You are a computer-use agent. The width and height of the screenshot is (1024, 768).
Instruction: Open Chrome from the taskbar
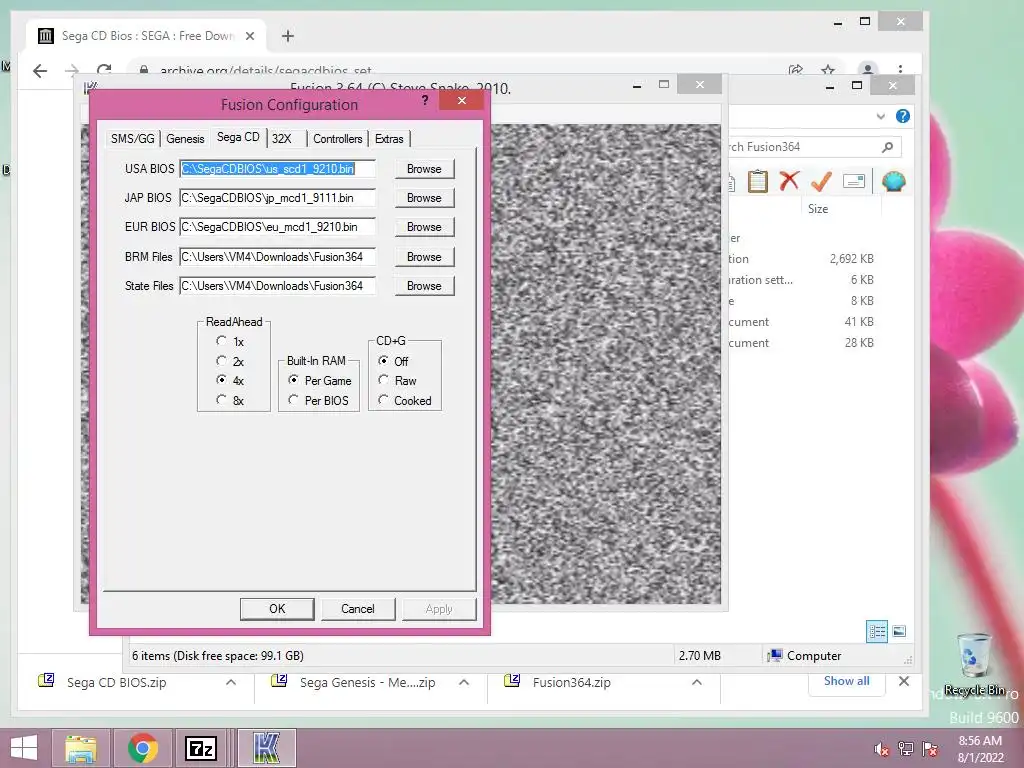pyautogui.click(x=143, y=748)
